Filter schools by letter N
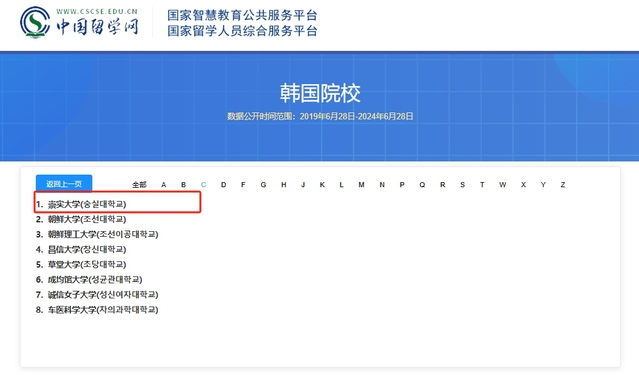639x375 pixels. pos(382,185)
